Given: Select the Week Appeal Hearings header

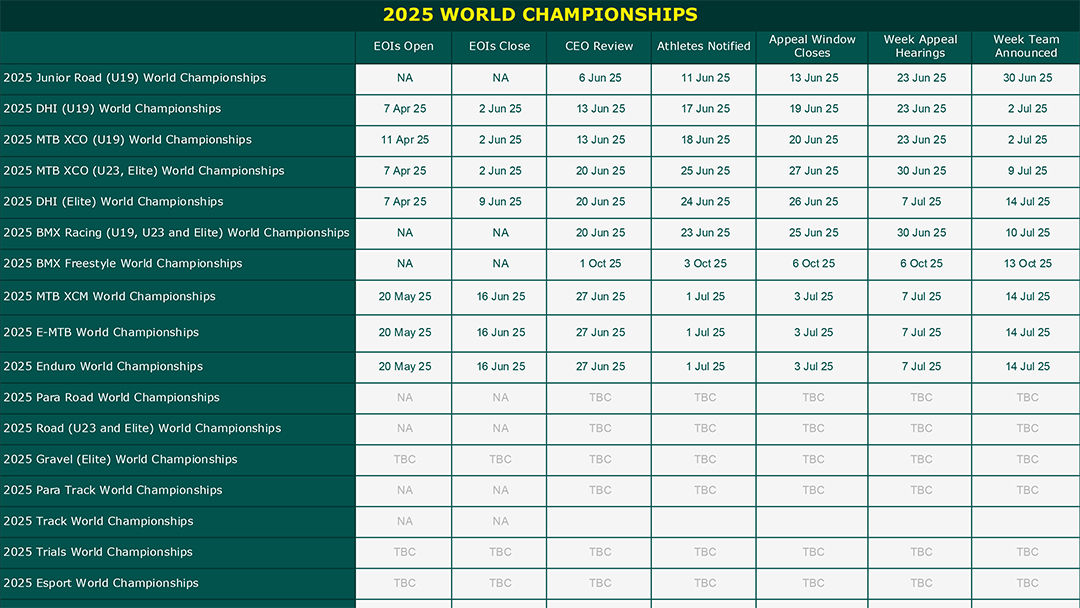Looking at the screenshot, I should (x=920, y=47).
